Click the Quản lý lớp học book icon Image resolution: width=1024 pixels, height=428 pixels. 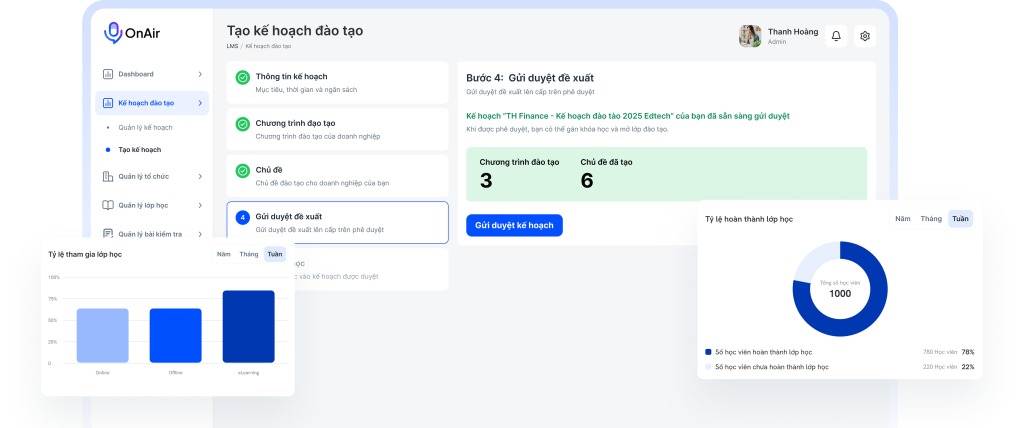coord(108,205)
